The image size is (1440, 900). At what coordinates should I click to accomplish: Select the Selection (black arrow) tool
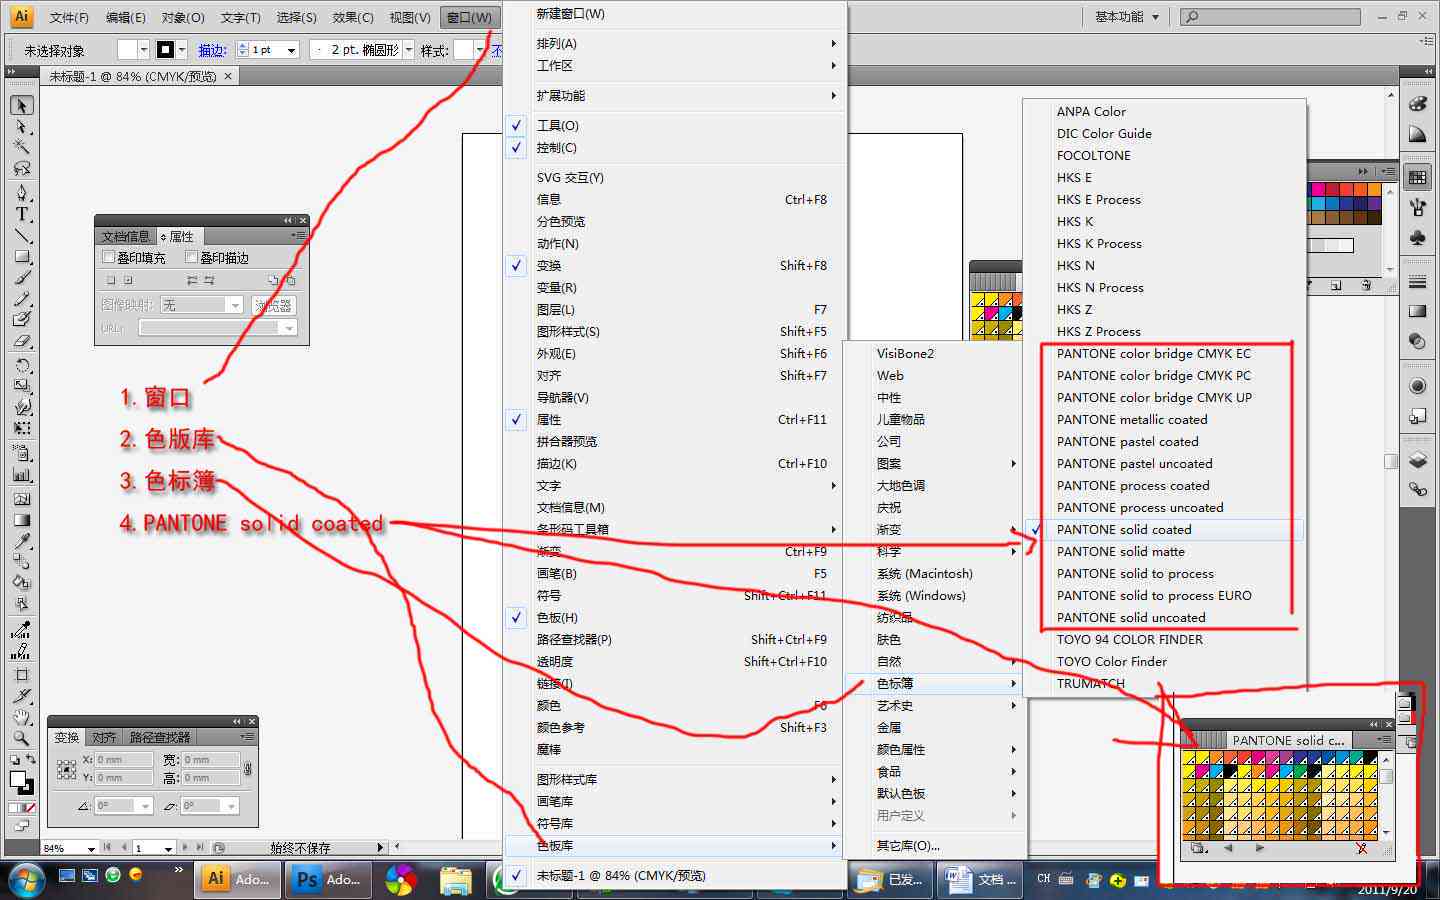point(21,105)
